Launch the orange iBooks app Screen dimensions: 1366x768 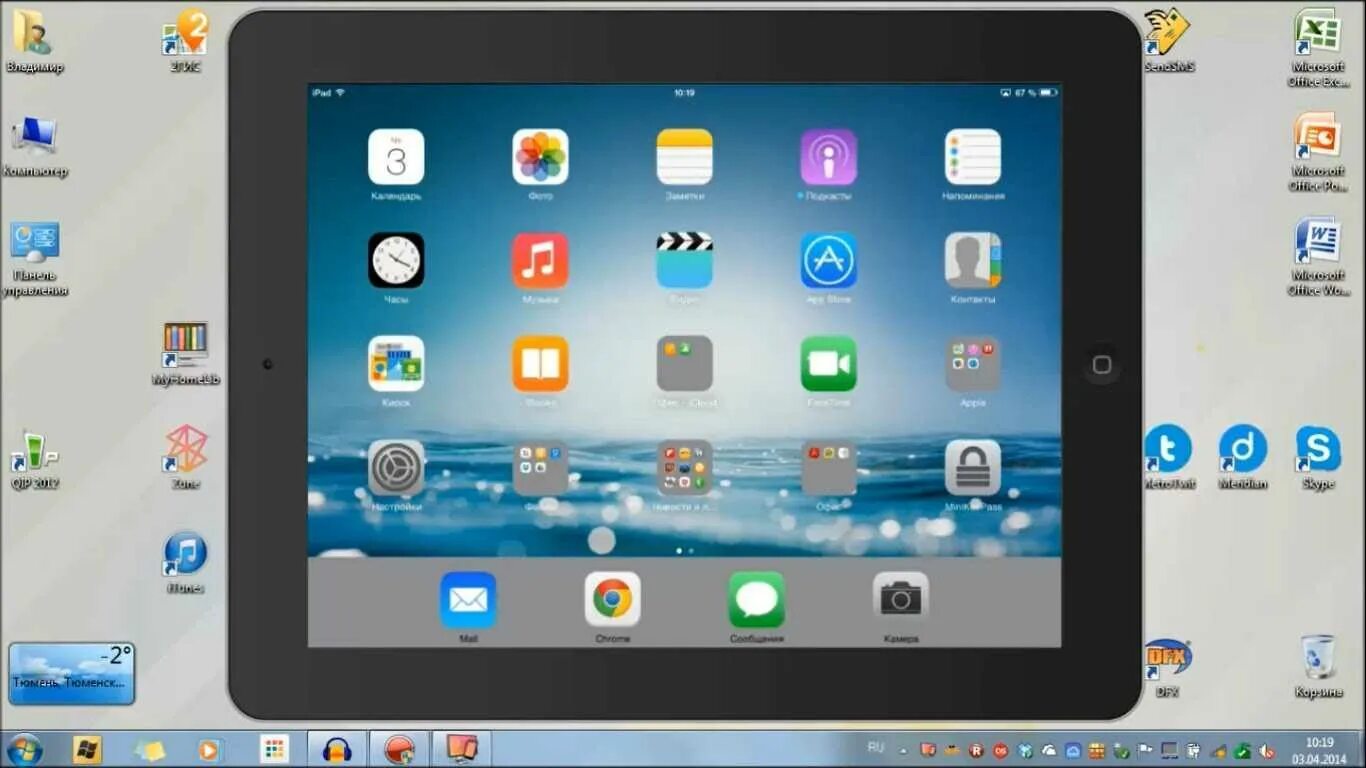point(540,363)
